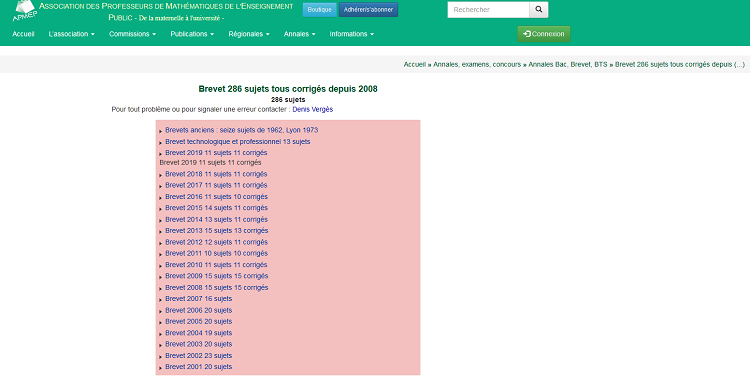Expand the Annales dropdown menu
The image size is (750, 385).
pos(299,34)
